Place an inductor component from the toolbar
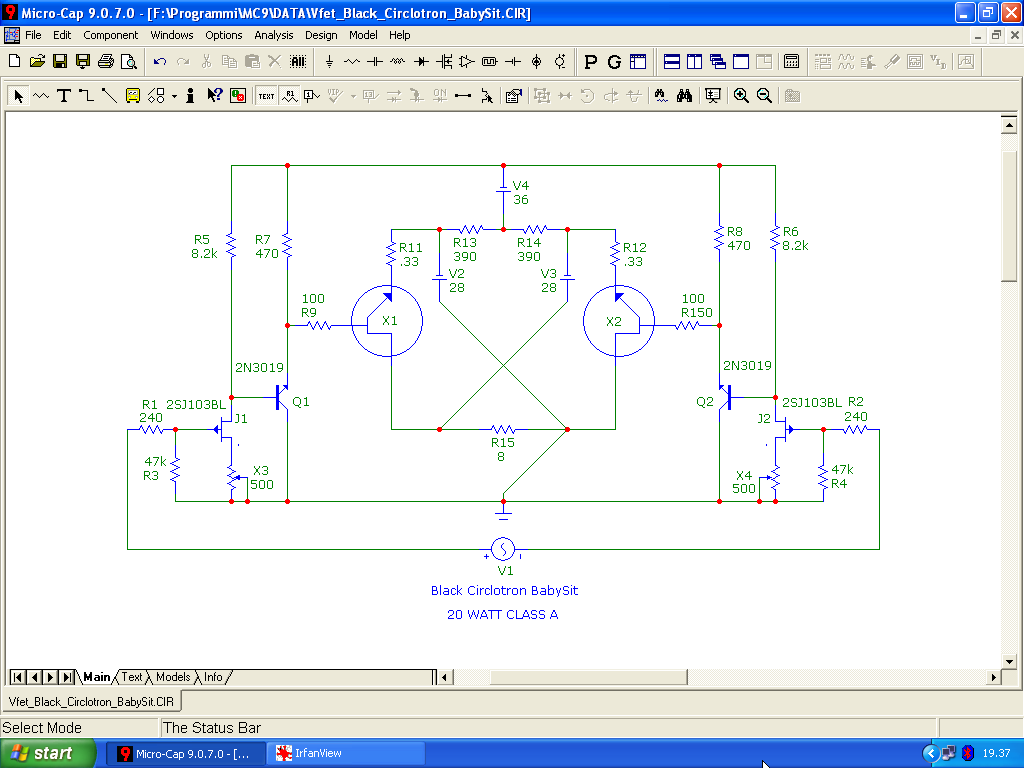 [x=398, y=61]
